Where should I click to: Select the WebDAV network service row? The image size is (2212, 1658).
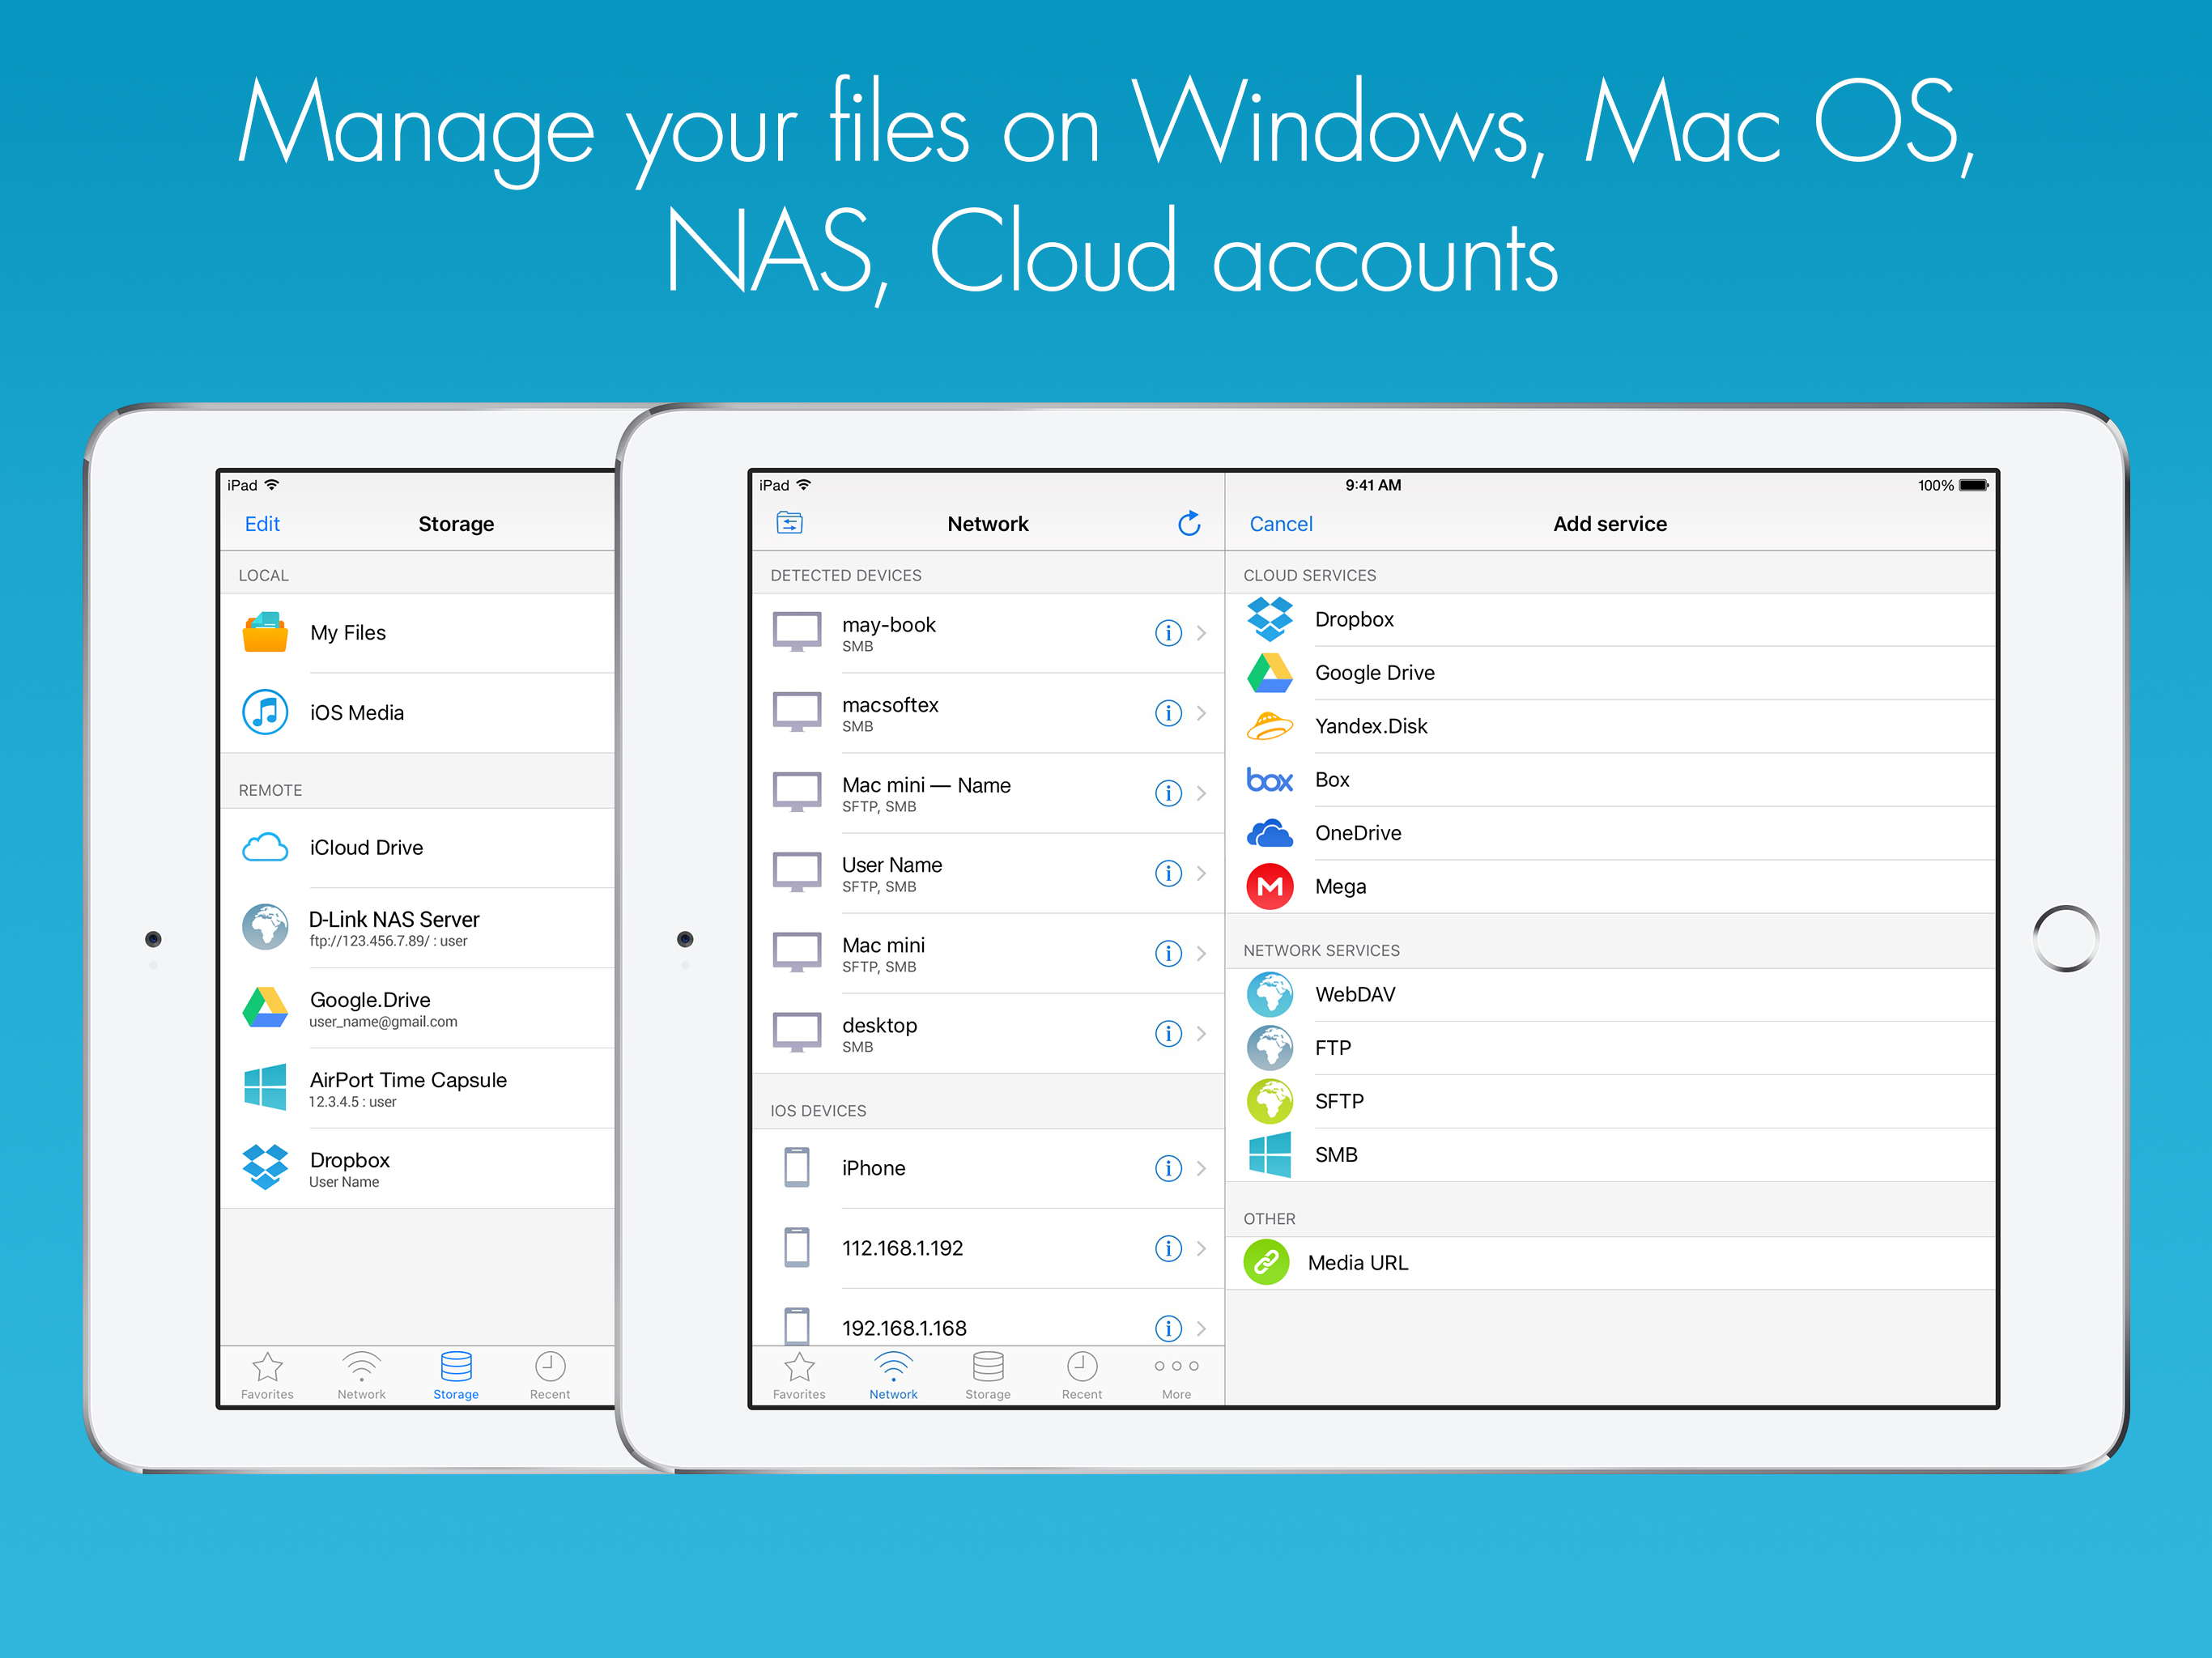(1354, 994)
